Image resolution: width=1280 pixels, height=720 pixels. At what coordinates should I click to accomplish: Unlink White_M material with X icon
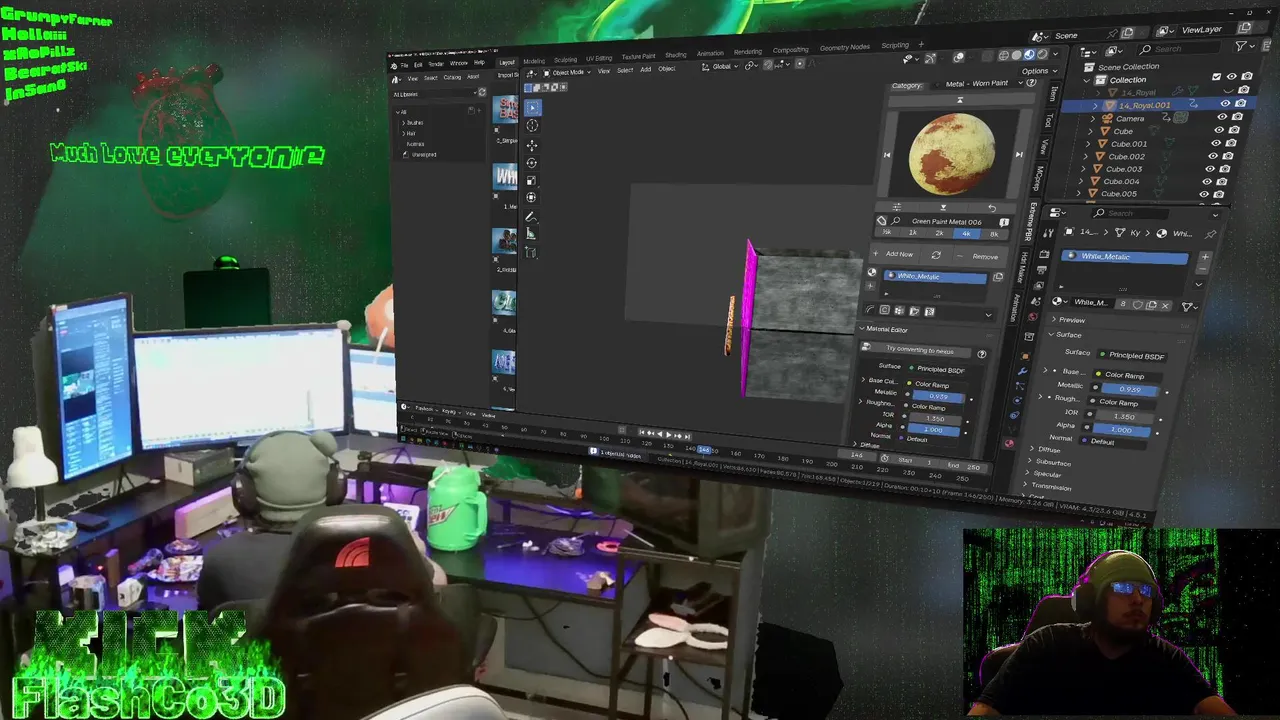(x=1165, y=305)
